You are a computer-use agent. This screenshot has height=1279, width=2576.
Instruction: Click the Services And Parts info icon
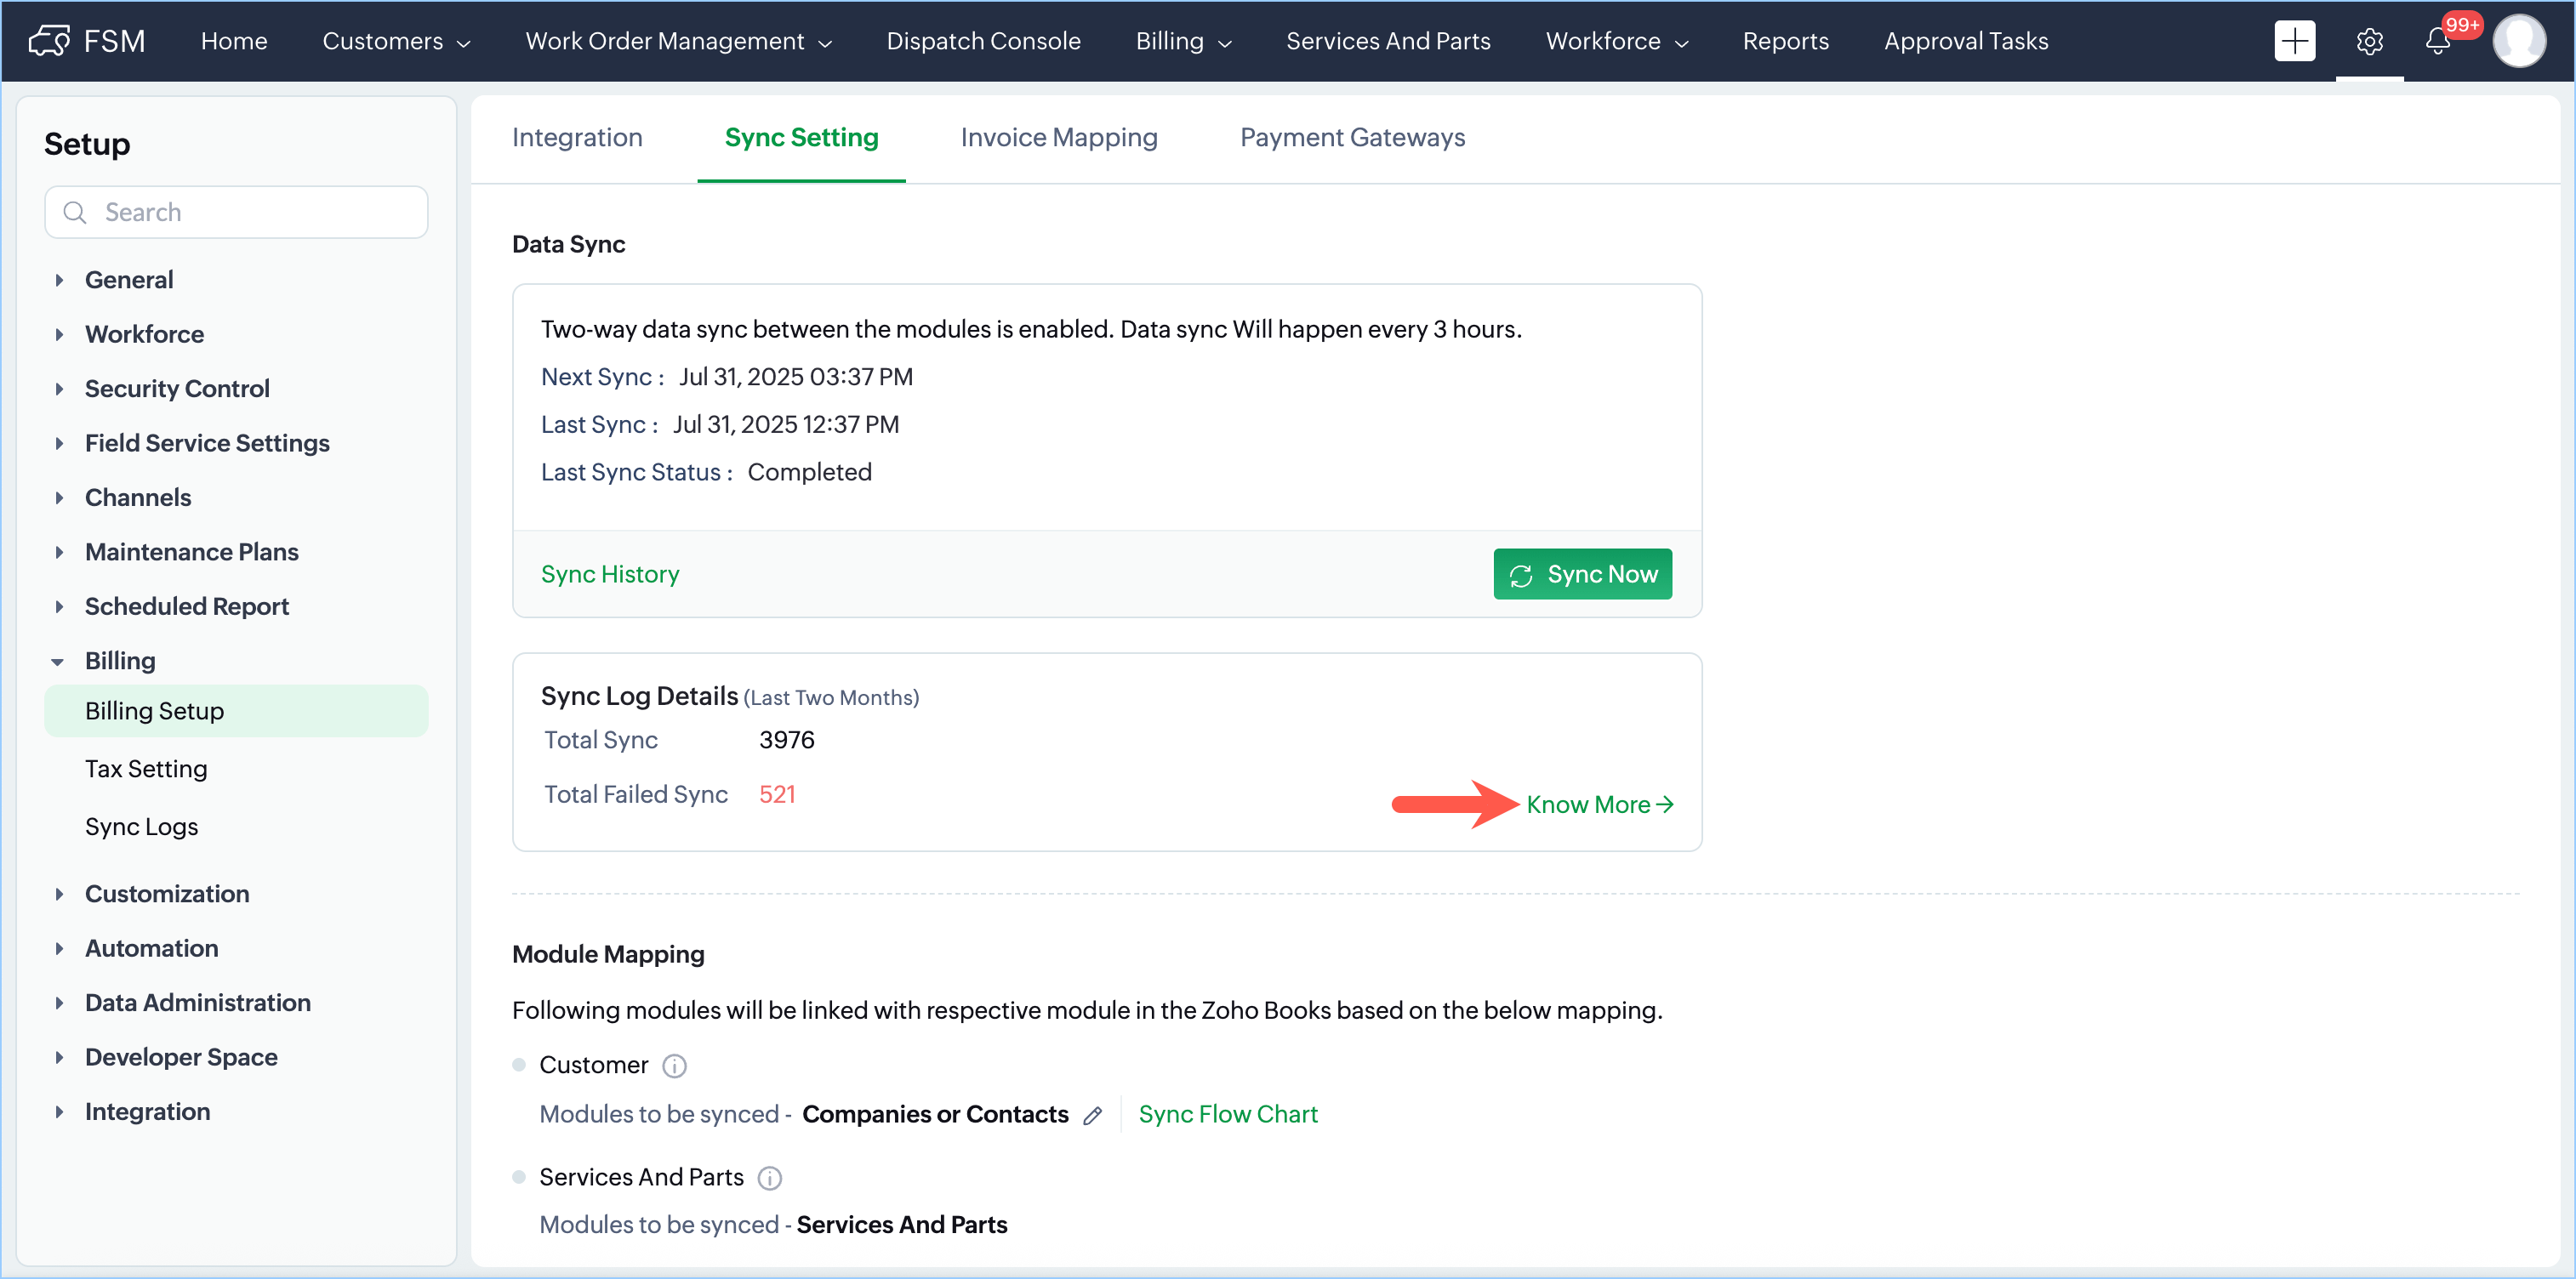coord(770,1178)
